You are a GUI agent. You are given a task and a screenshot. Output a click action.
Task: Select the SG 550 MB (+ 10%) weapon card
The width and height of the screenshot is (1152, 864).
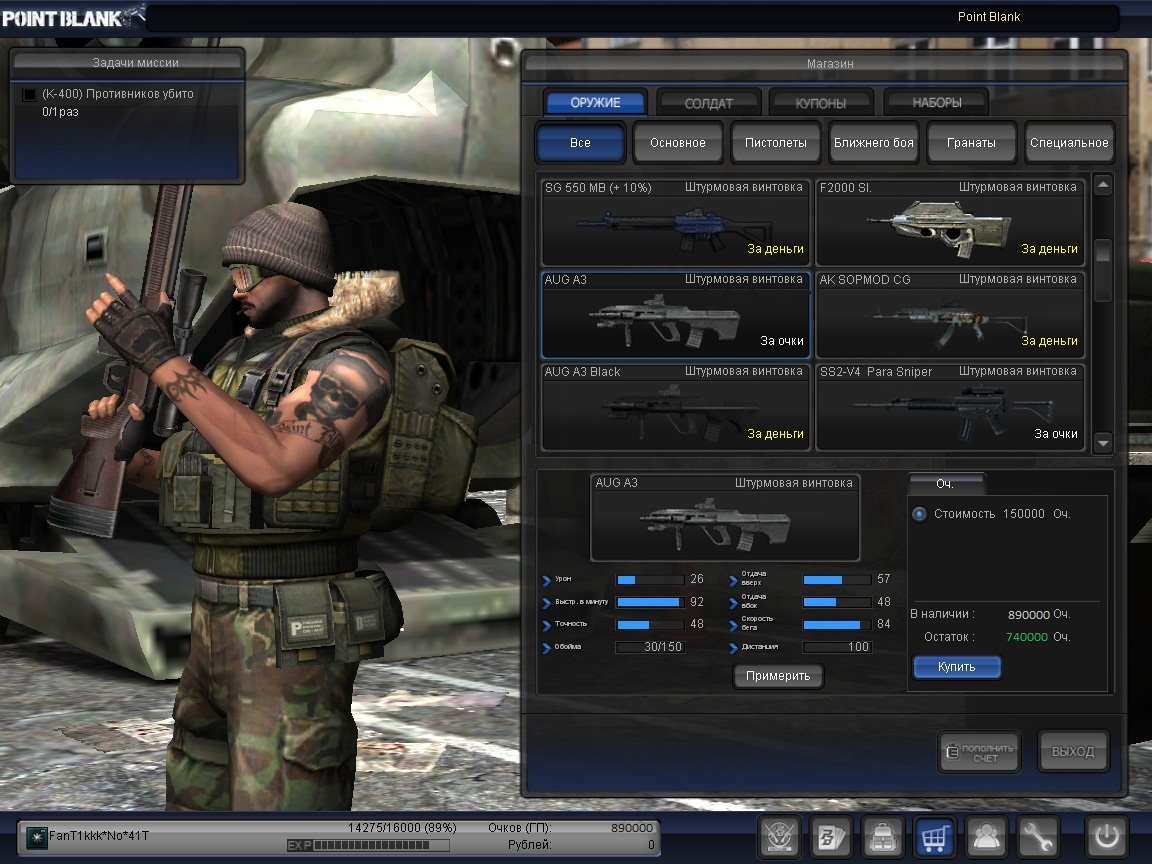(675, 223)
